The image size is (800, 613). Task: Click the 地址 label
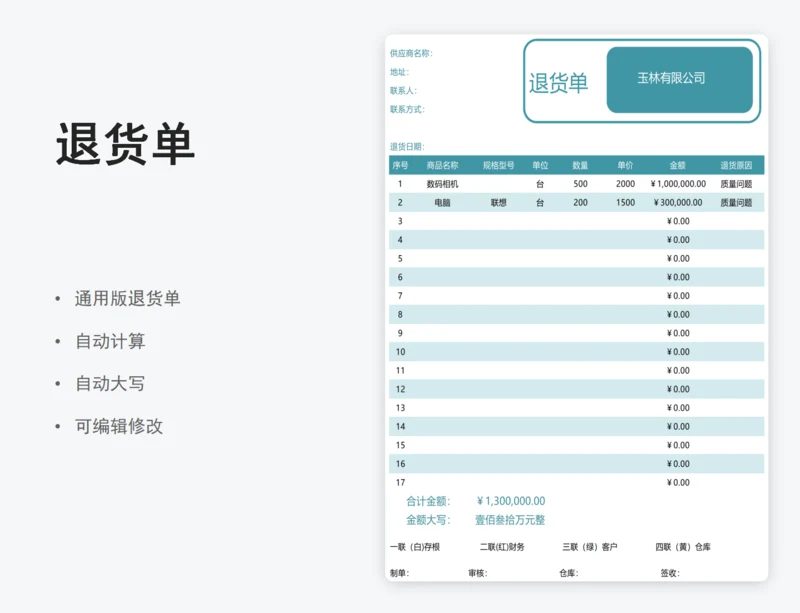click(x=399, y=72)
